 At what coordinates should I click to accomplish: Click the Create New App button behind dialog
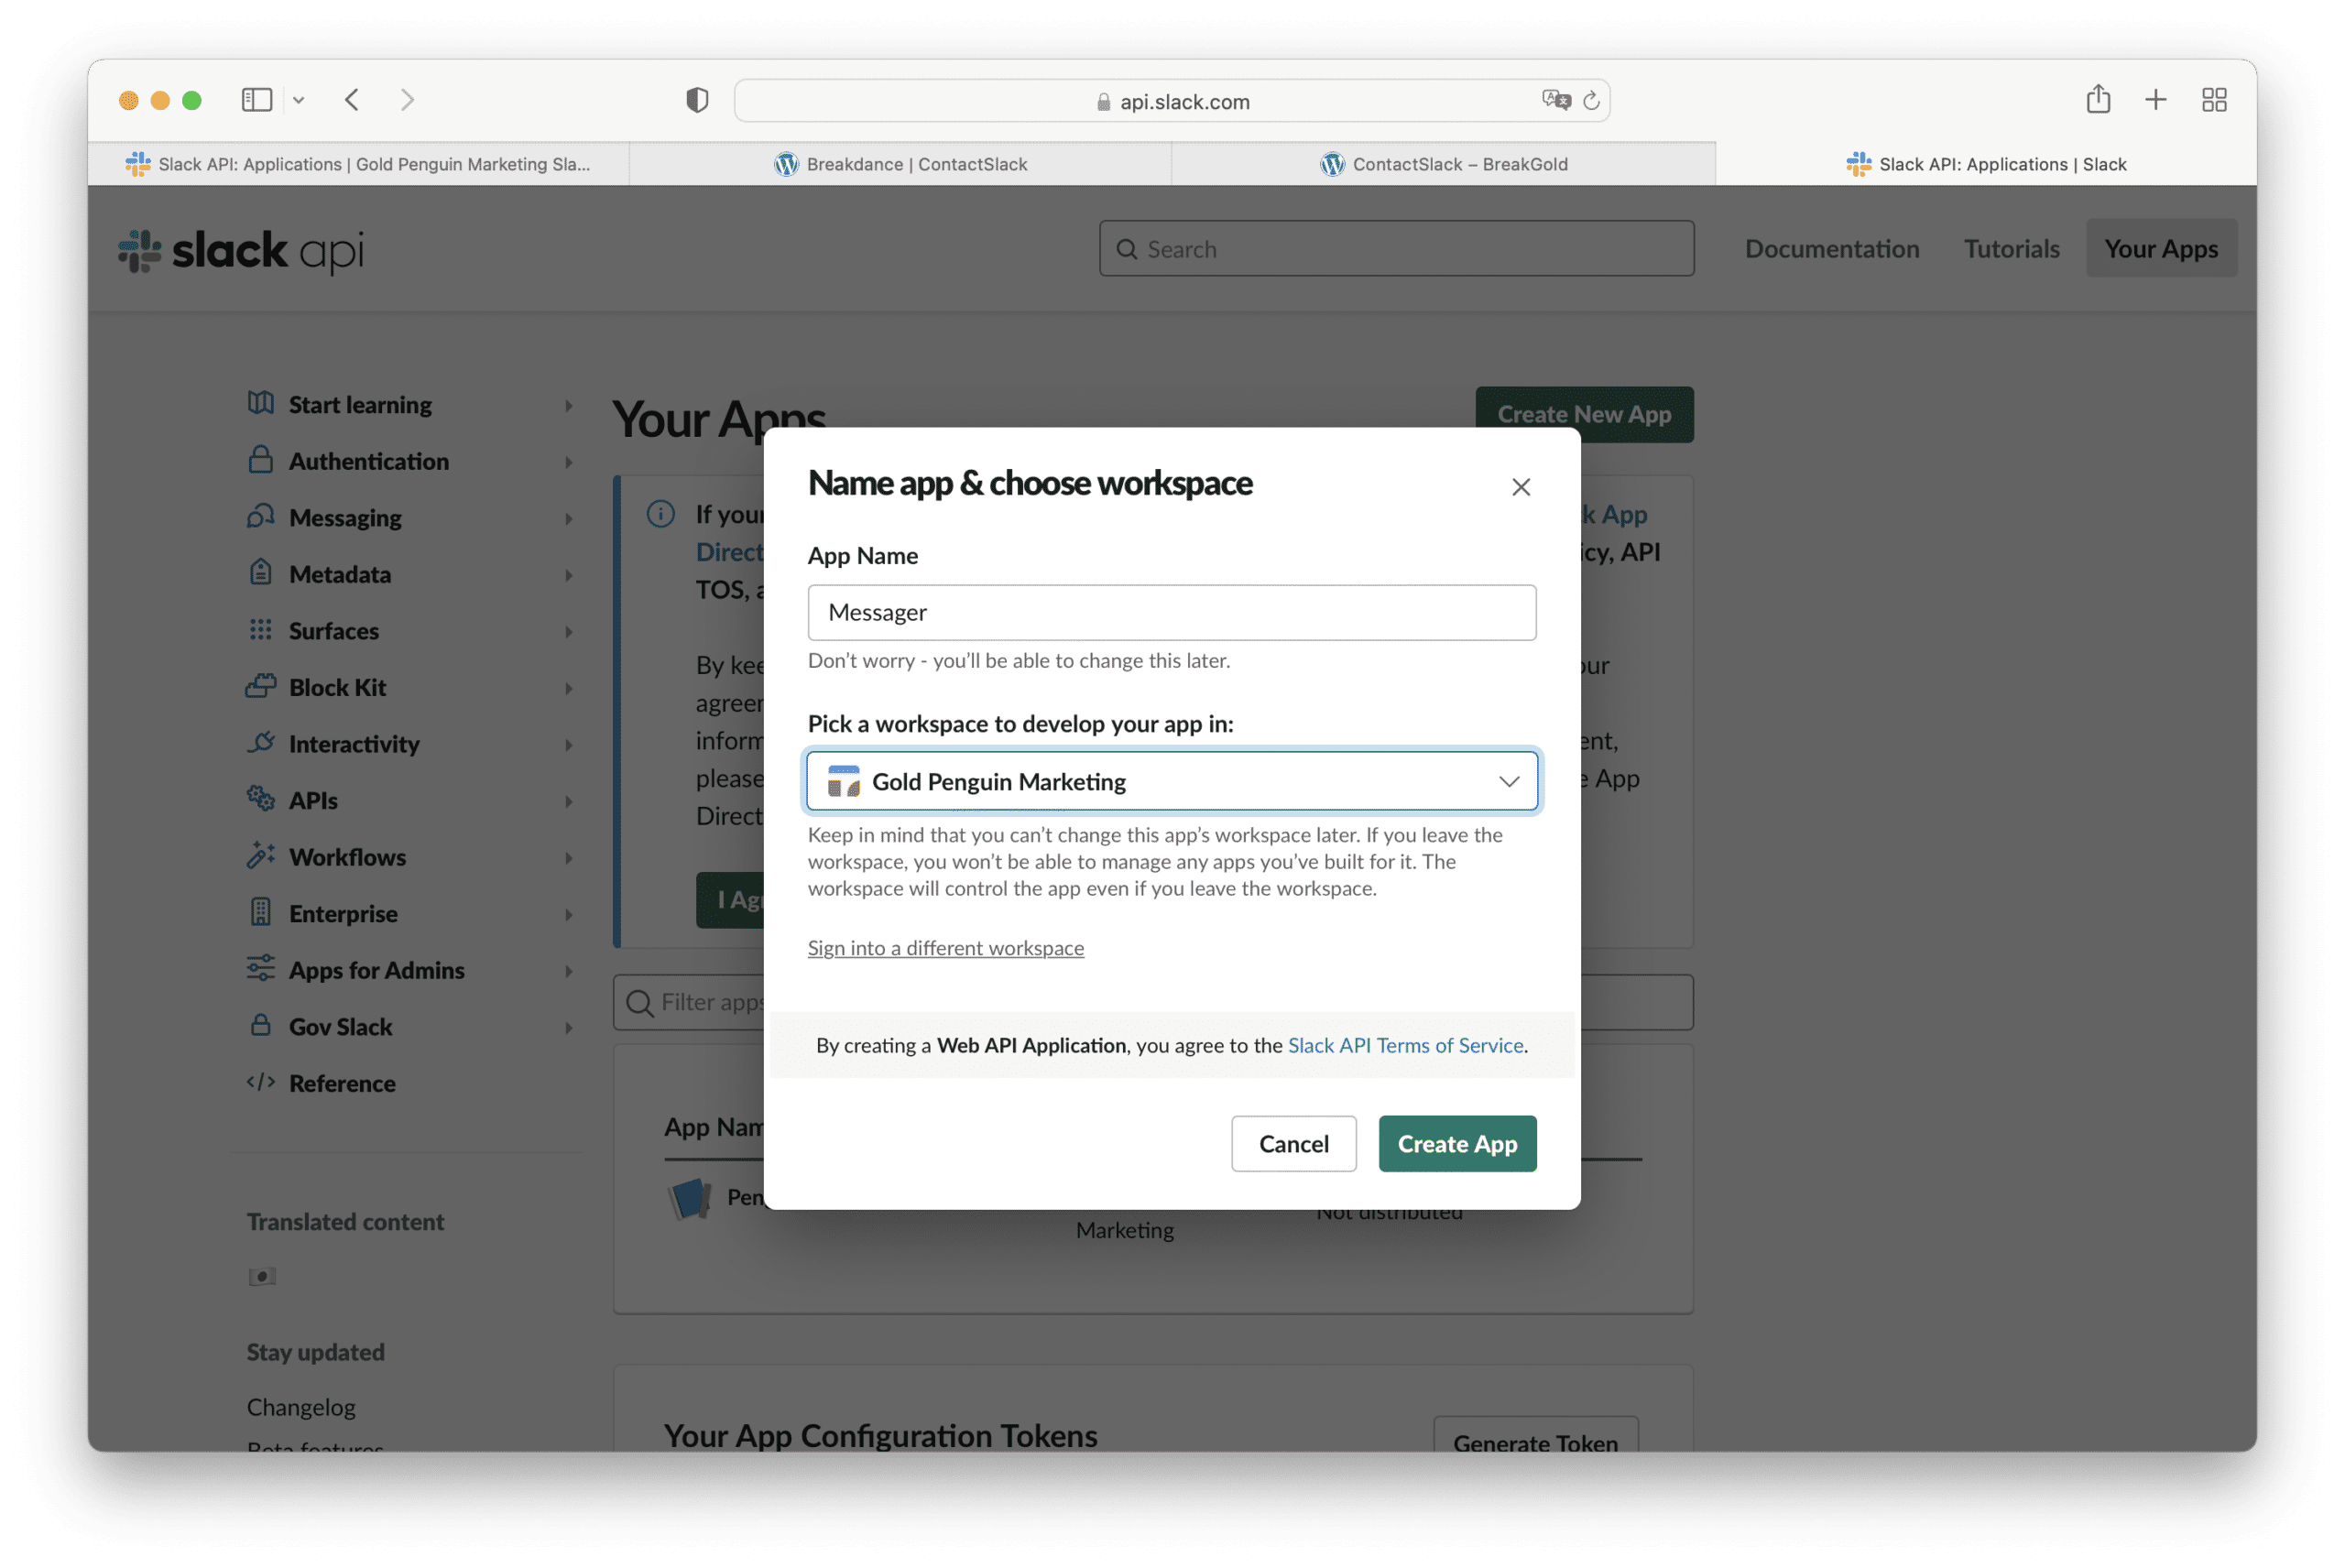(x=1584, y=414)
